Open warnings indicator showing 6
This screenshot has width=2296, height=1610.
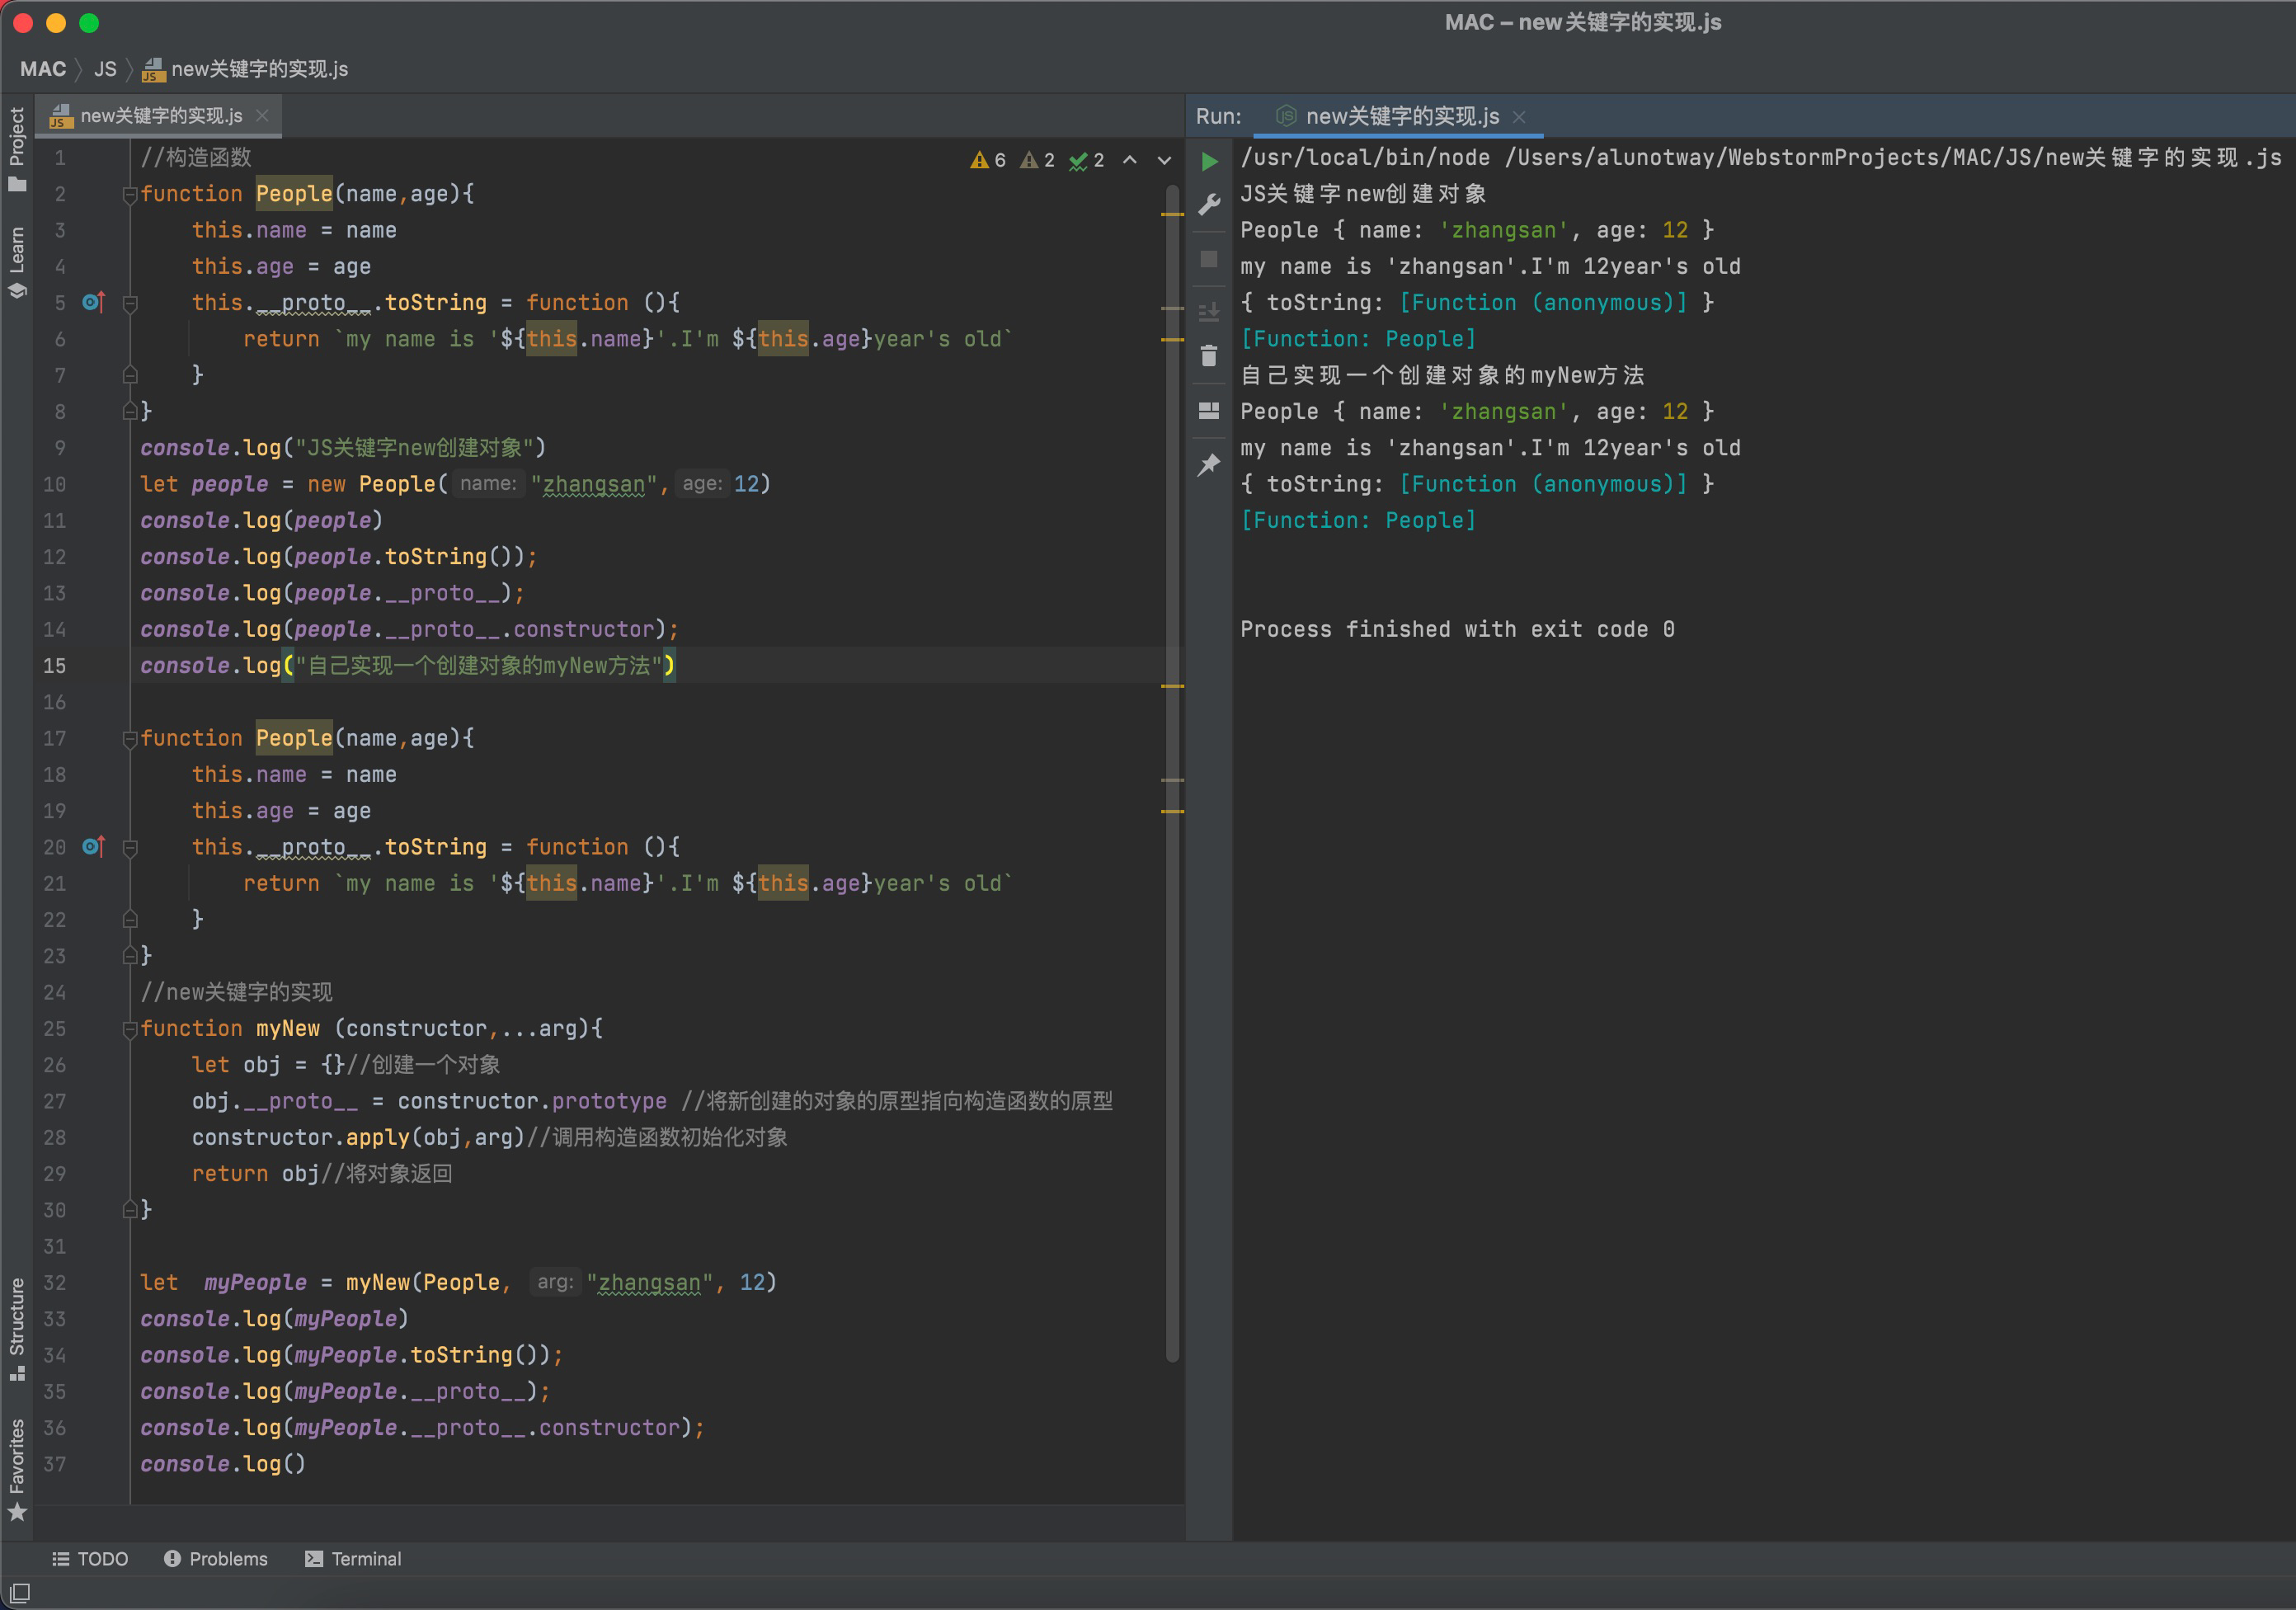pos(988,160)
